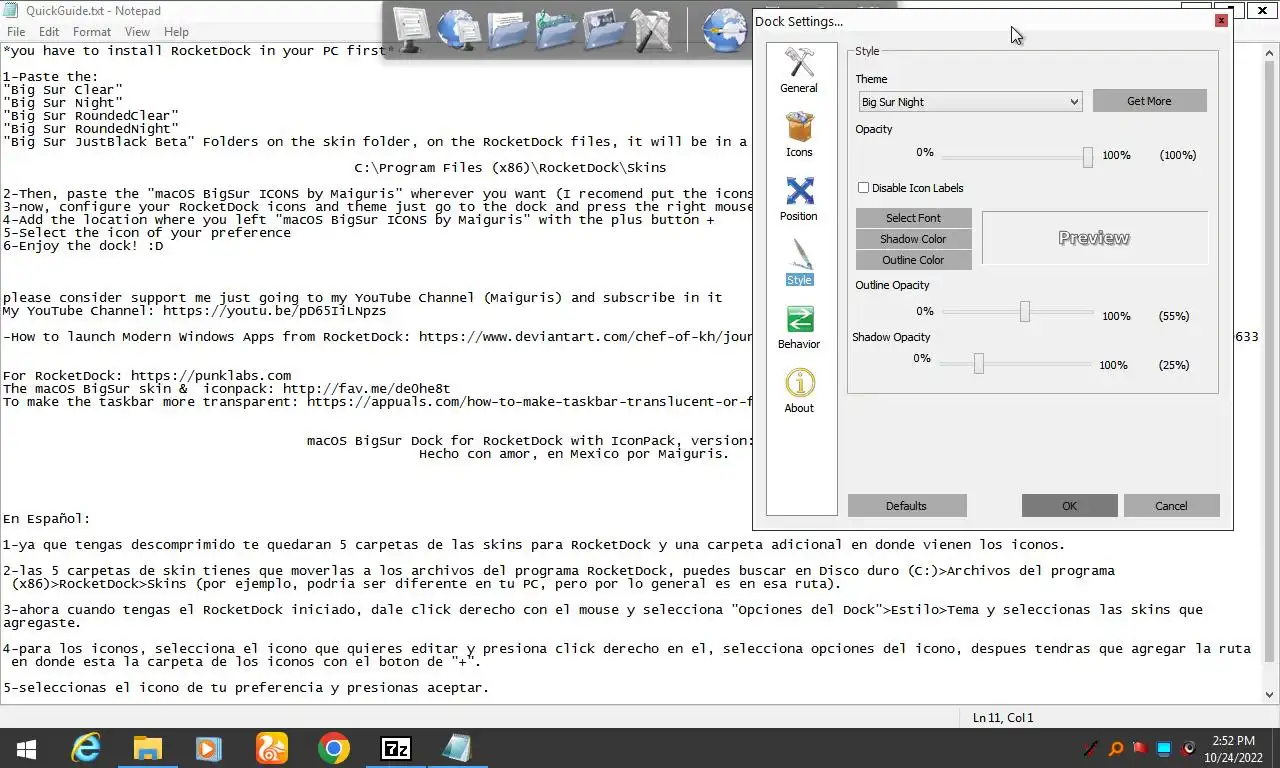Confirm settings with the OK button
1280x768 pixels.
coord(1069,506)
